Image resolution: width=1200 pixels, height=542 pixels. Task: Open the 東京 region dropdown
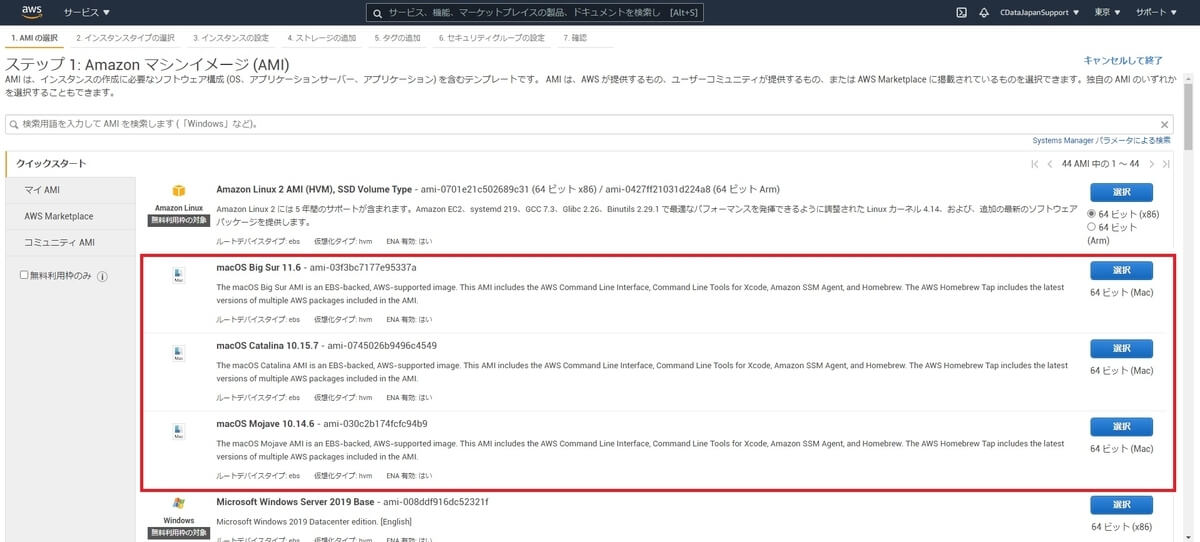click(x=1107, y=13)
